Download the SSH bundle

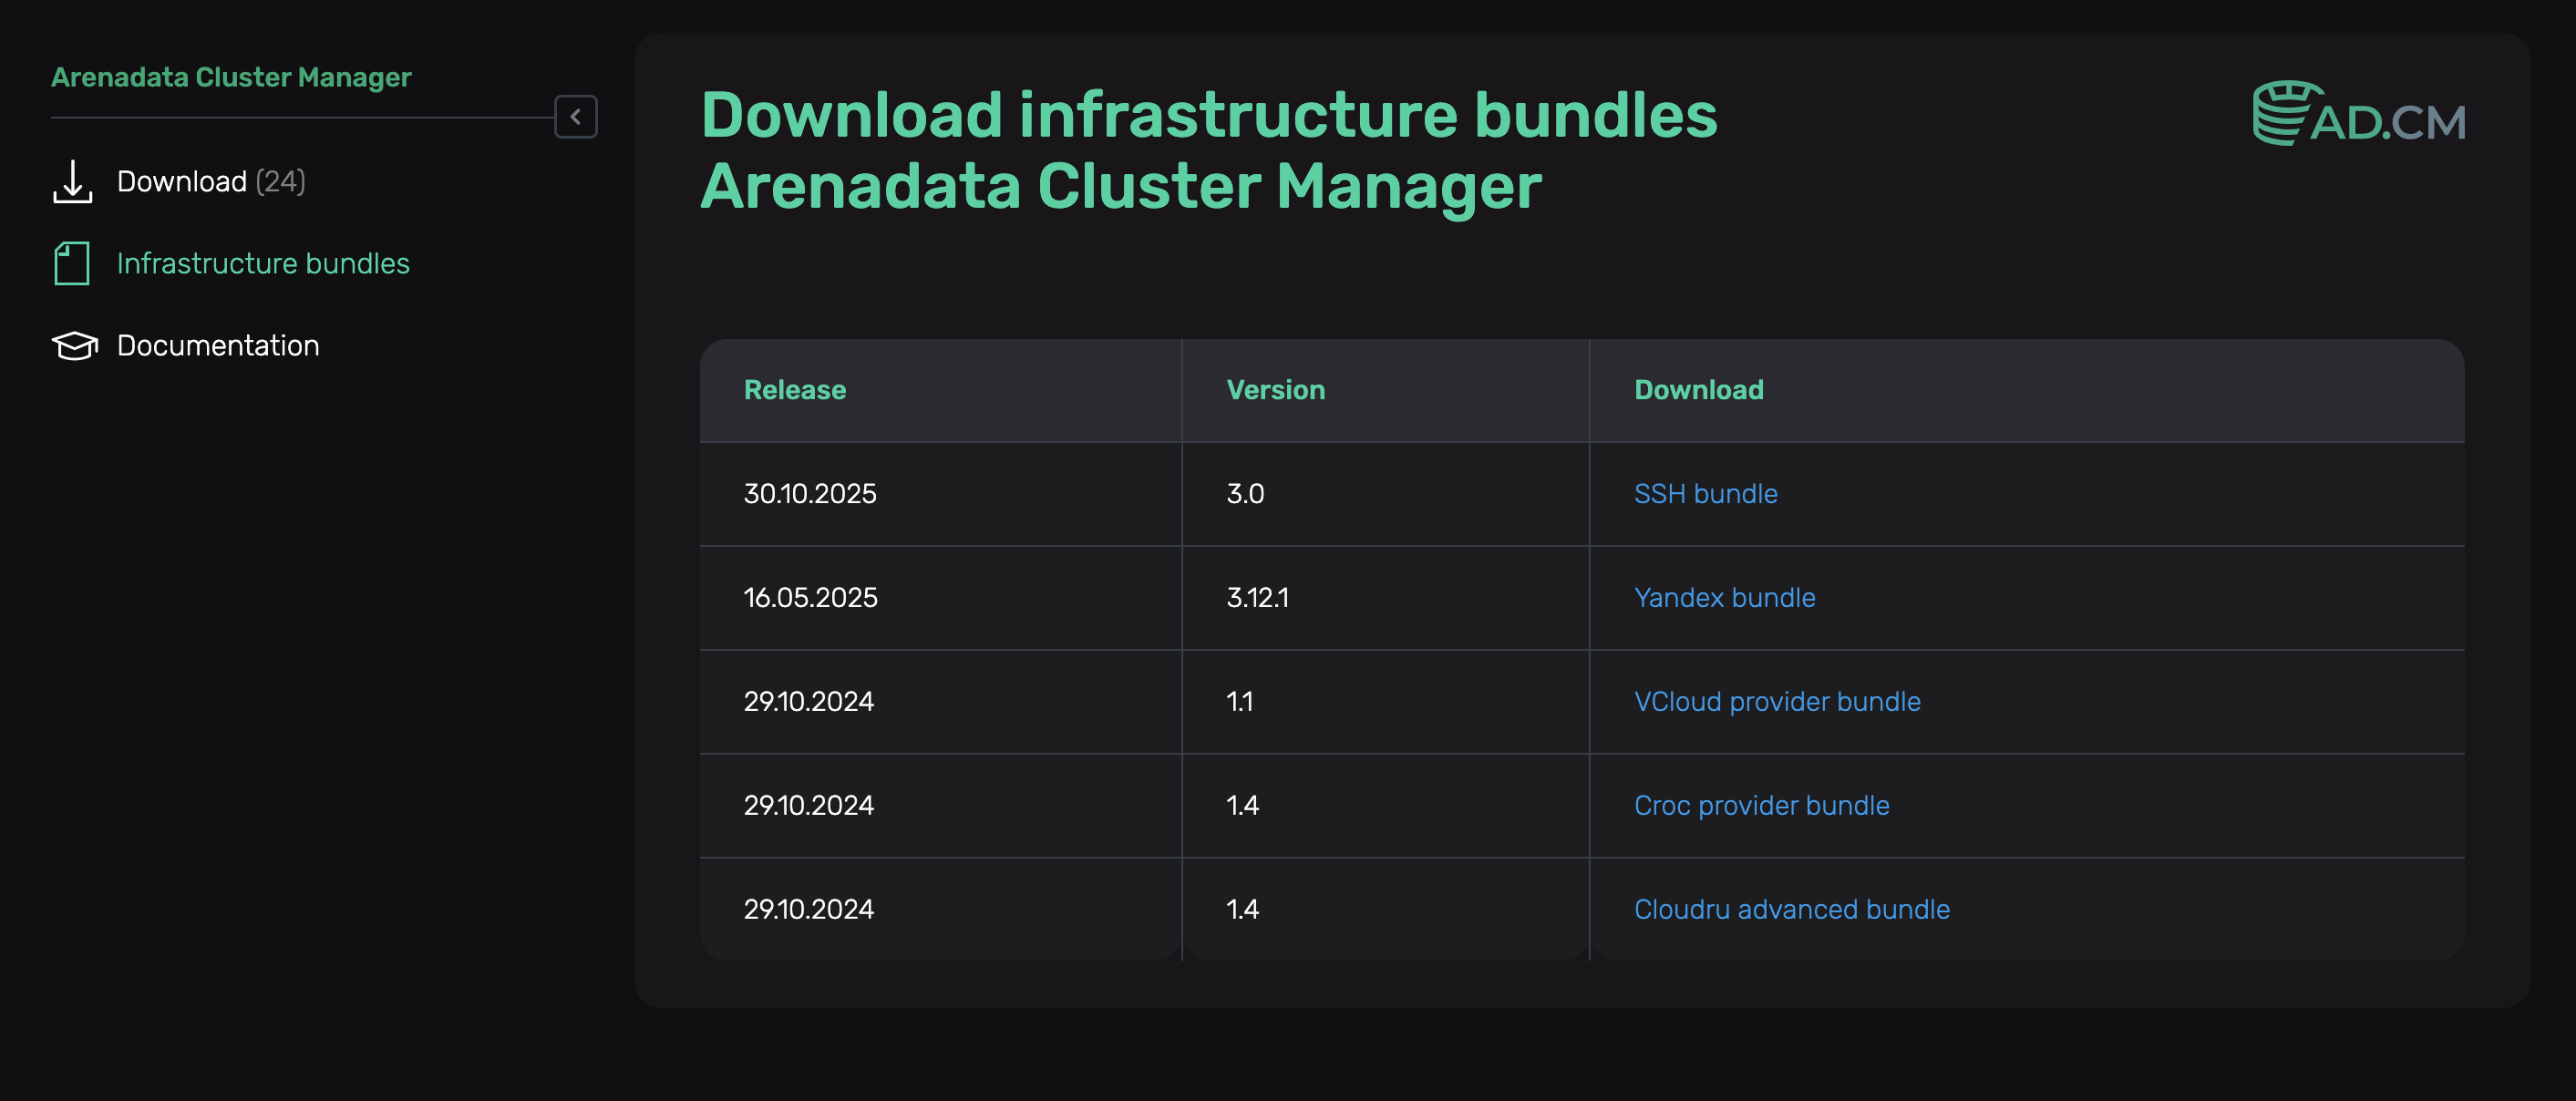1705,493
